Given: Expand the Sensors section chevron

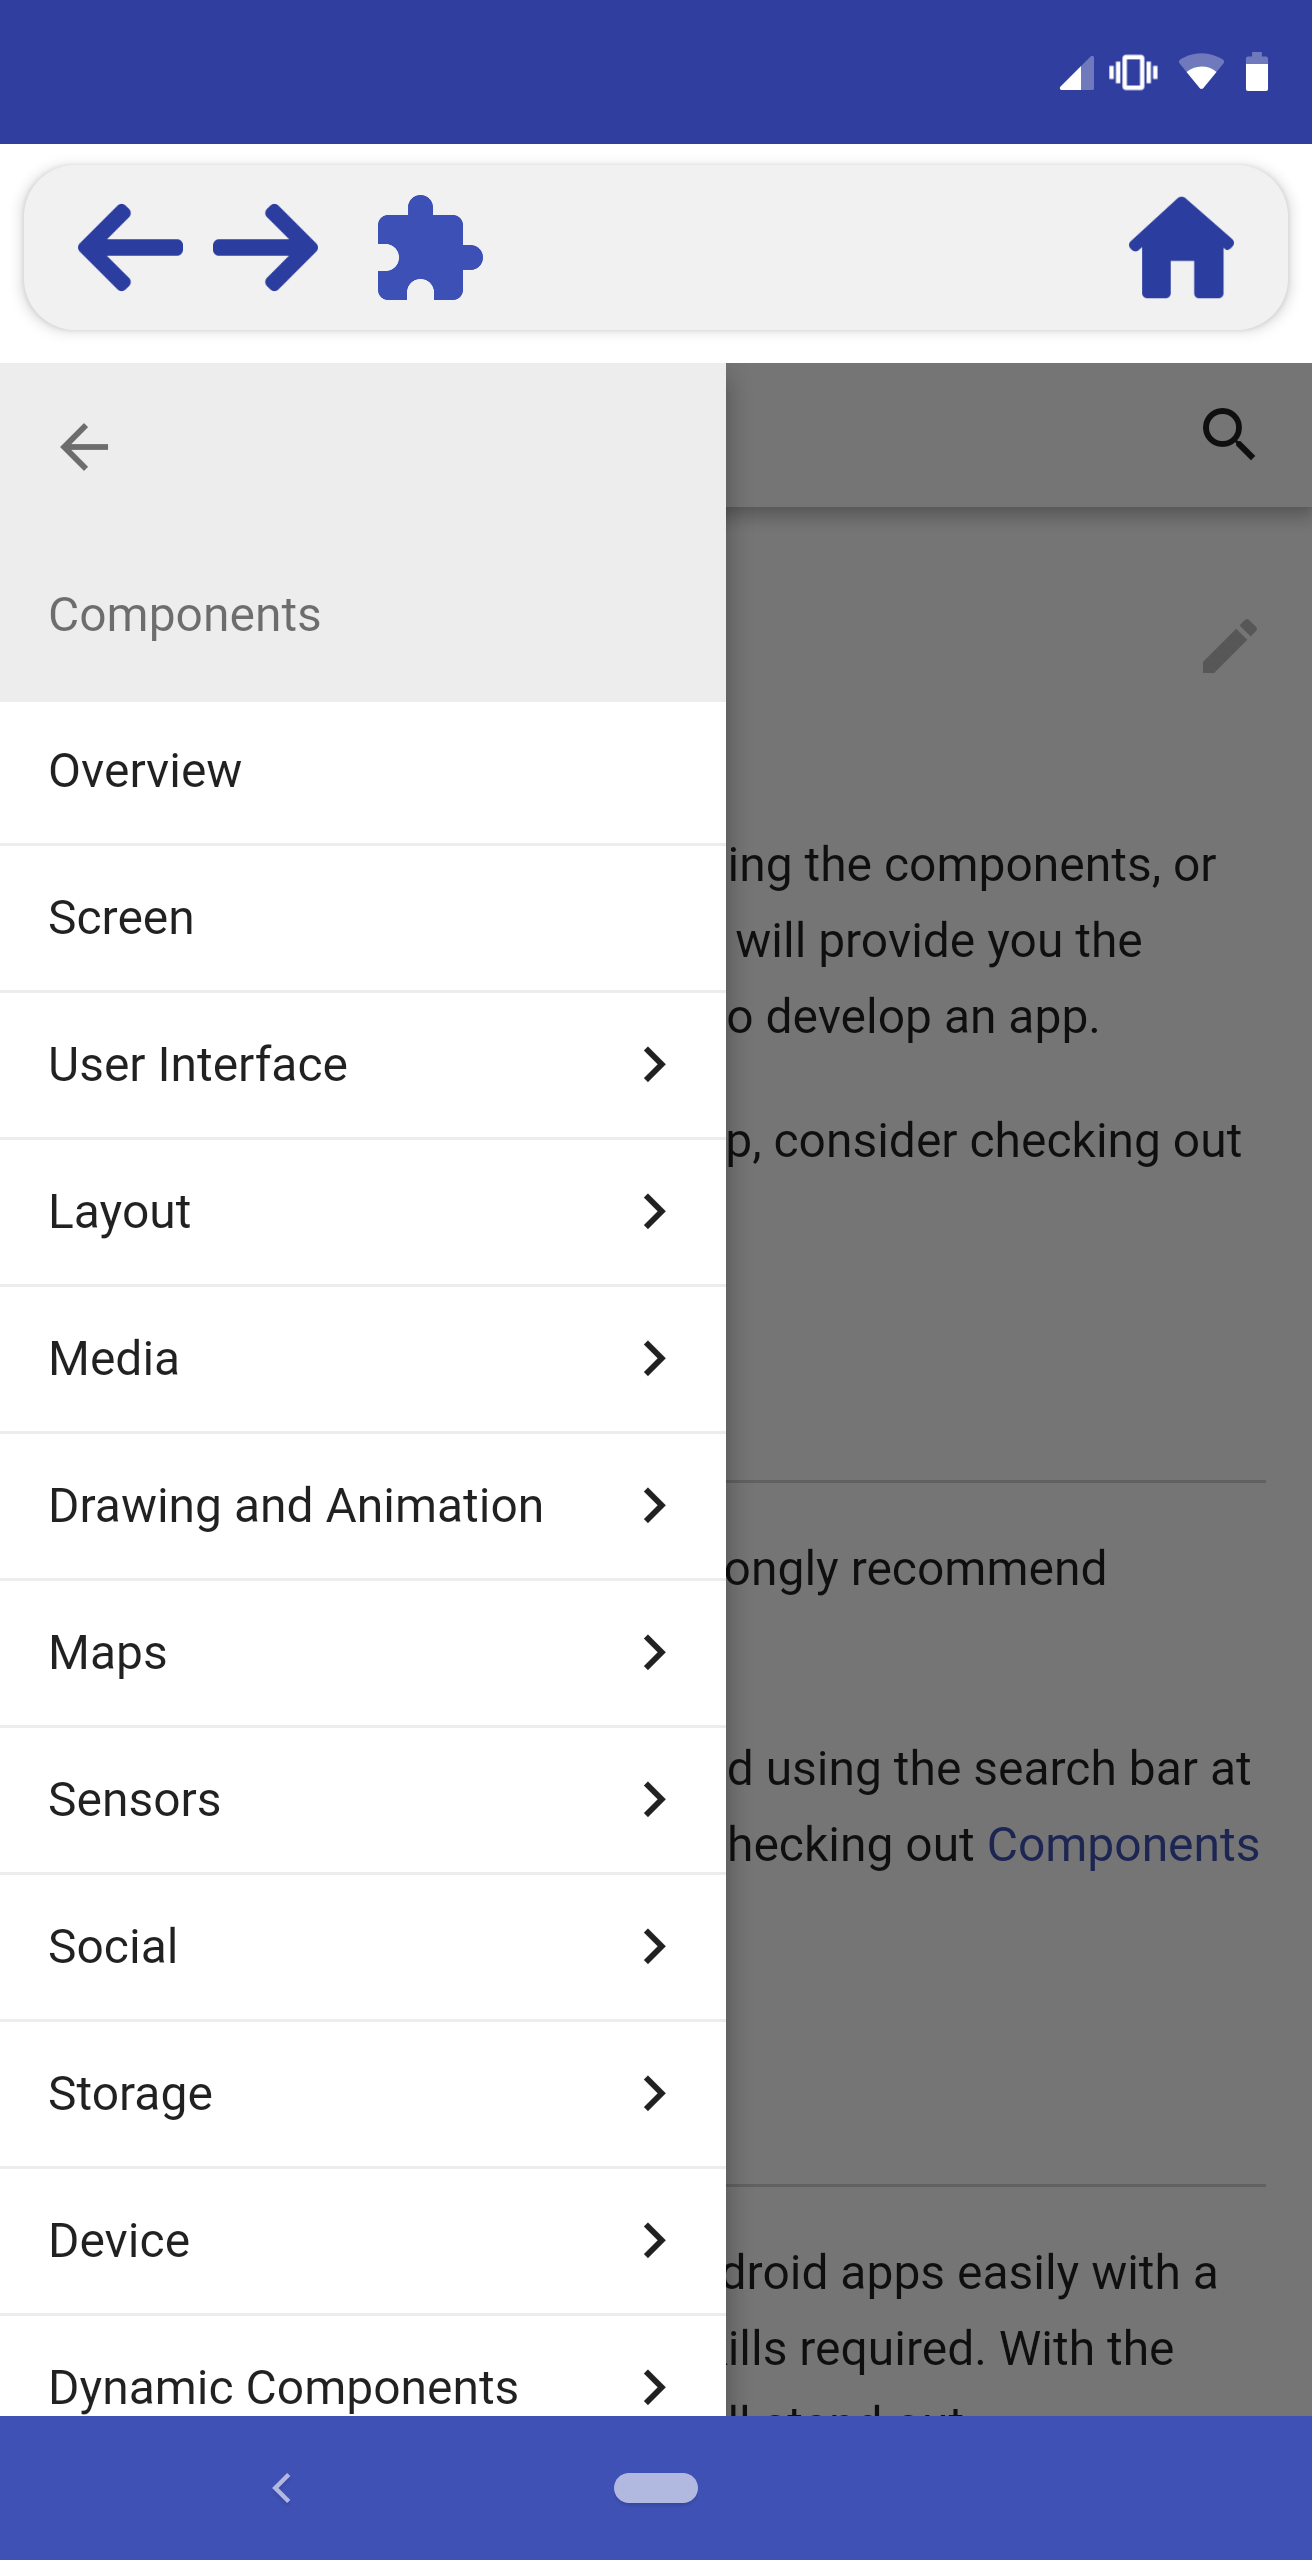Looking at the screenshot, I should tap(654, 1800).
